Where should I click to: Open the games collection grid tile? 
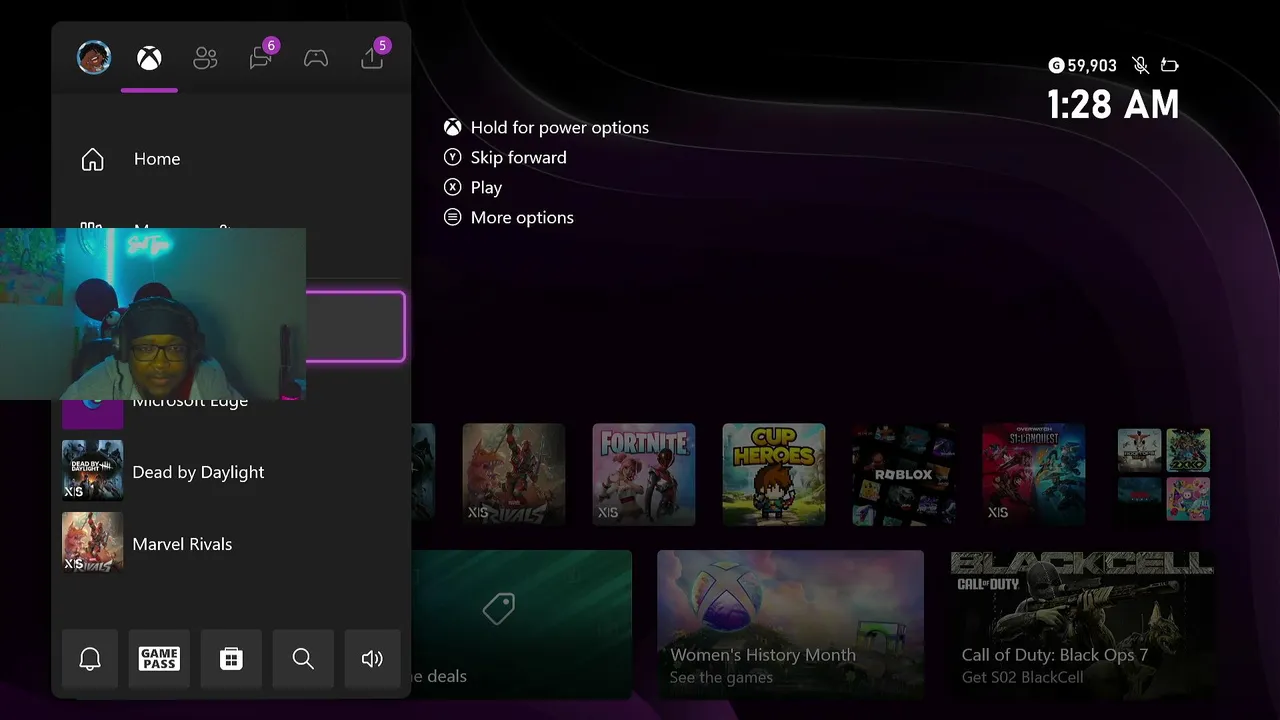[1164, 474]
